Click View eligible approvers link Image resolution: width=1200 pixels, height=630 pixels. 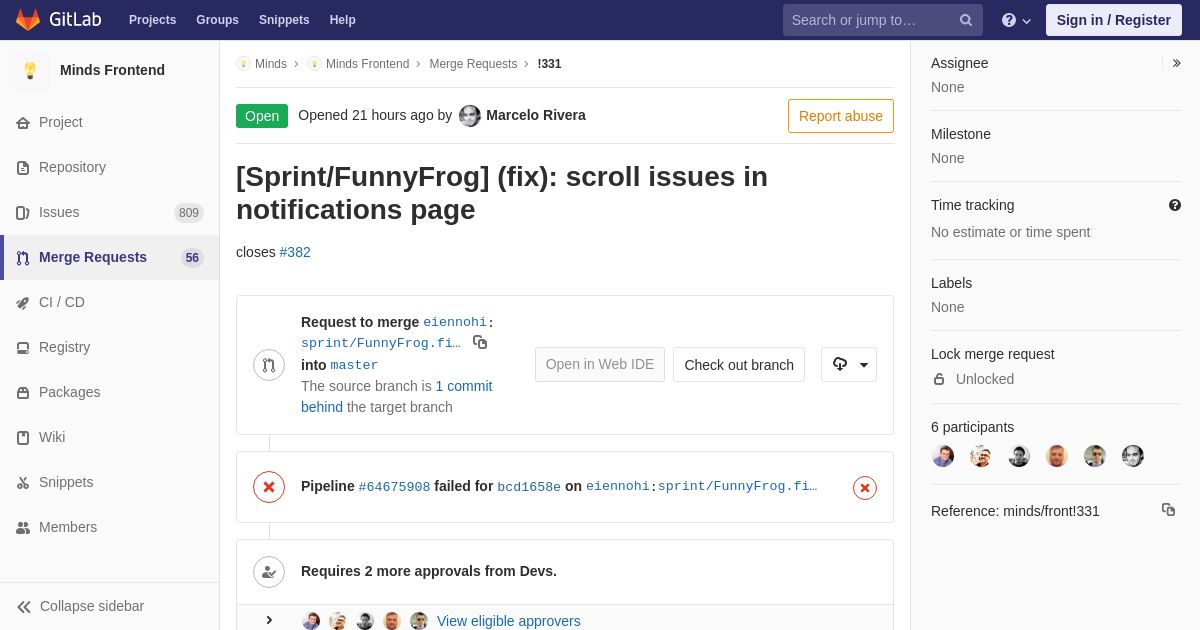[x=509, y=621]
